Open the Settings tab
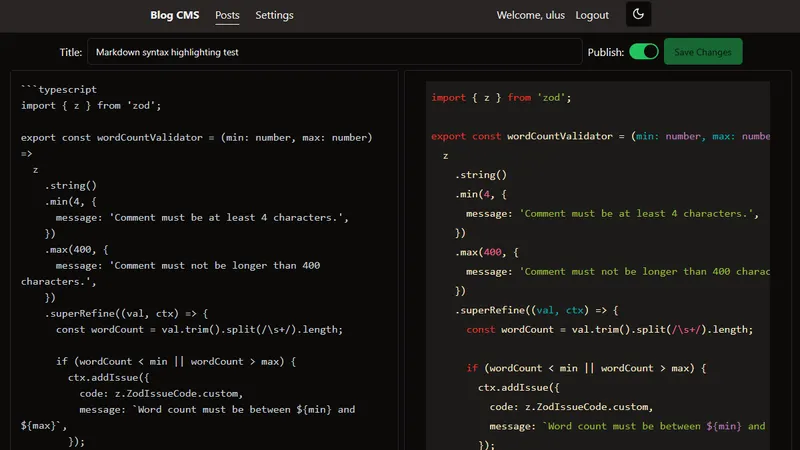 274,15
